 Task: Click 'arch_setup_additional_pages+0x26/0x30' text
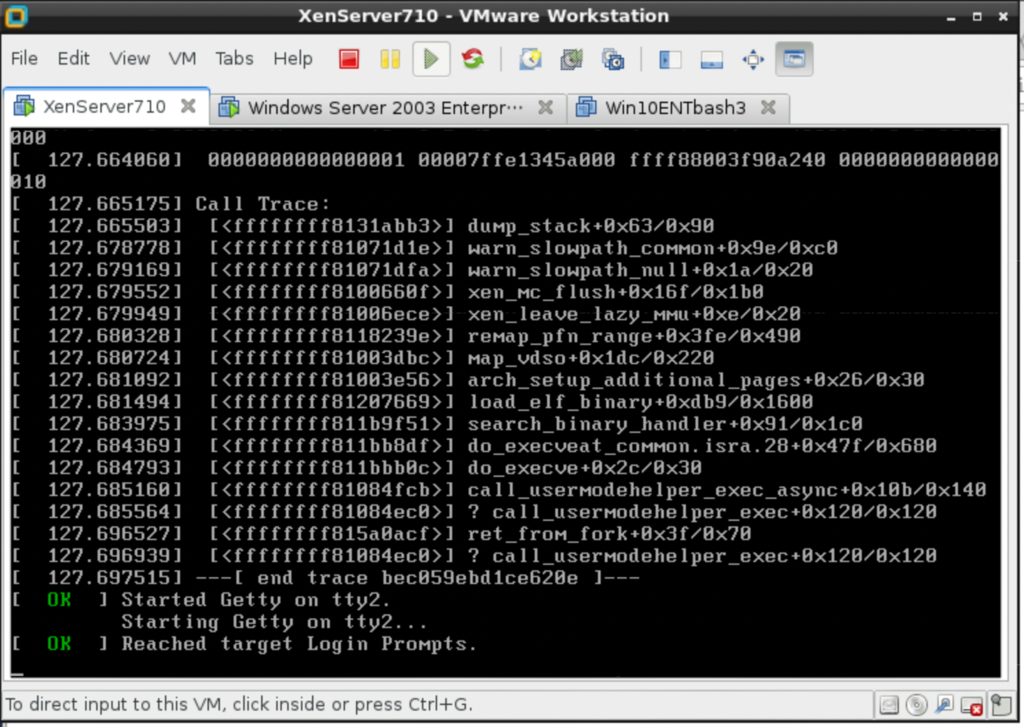pos(696,380)
